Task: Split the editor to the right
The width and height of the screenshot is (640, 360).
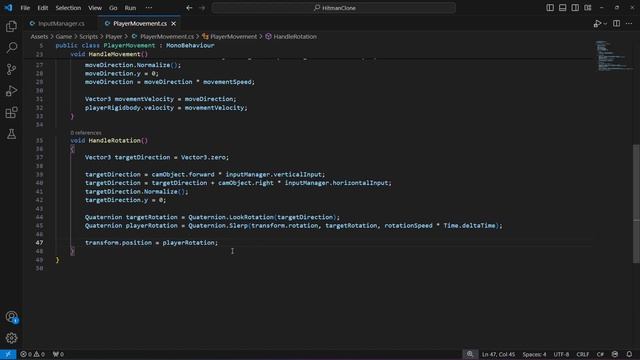Action: point(616,24)
